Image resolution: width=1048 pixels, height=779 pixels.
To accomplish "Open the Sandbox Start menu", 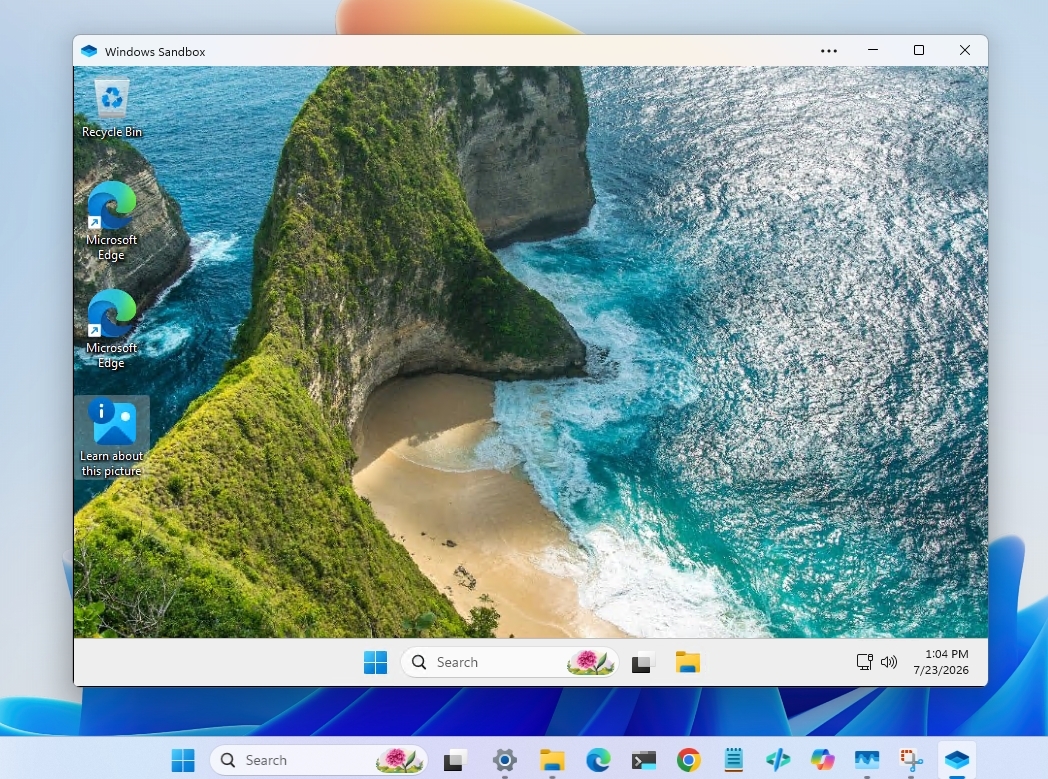I will (376, 662).
